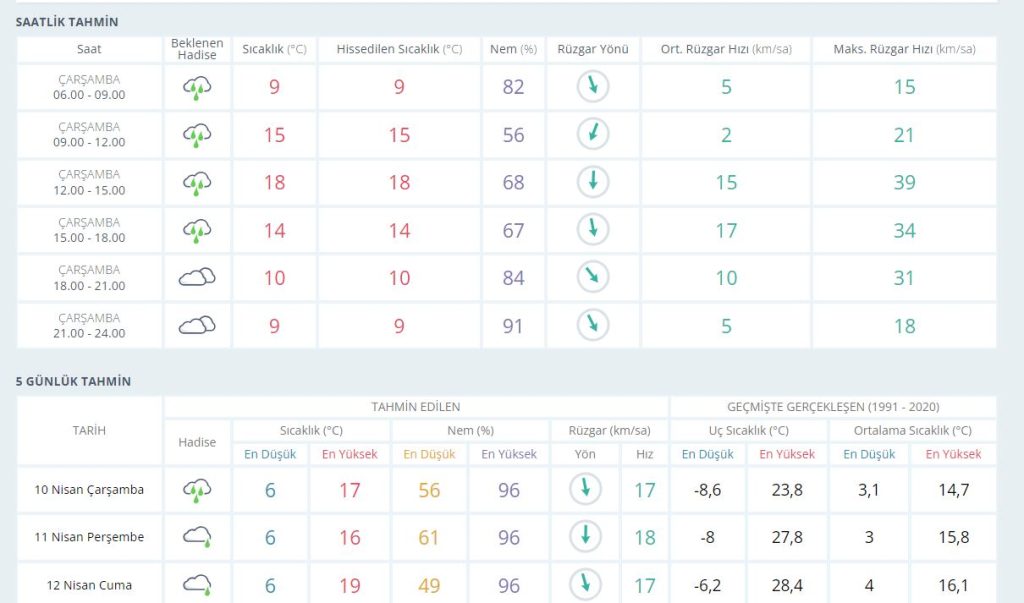Select the 10 Nisan Çarşamba date cell
The image size is (1024, 603).
click(x=89, y=490)
